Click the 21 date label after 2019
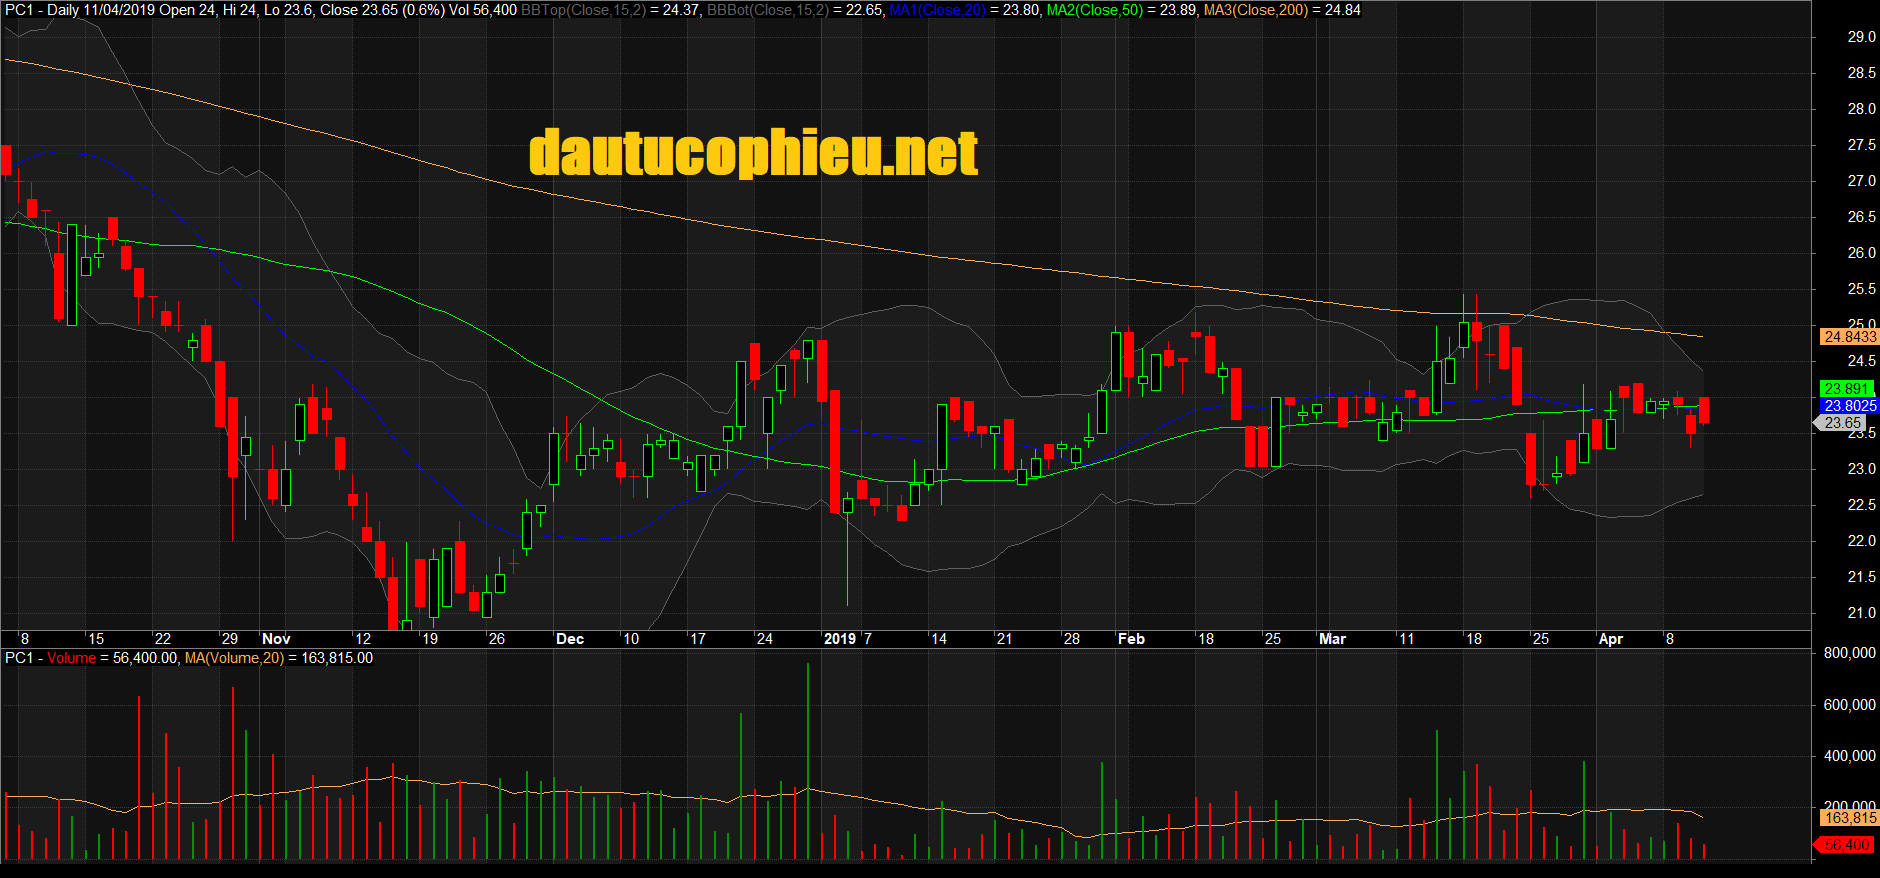 pos(1005,639)
